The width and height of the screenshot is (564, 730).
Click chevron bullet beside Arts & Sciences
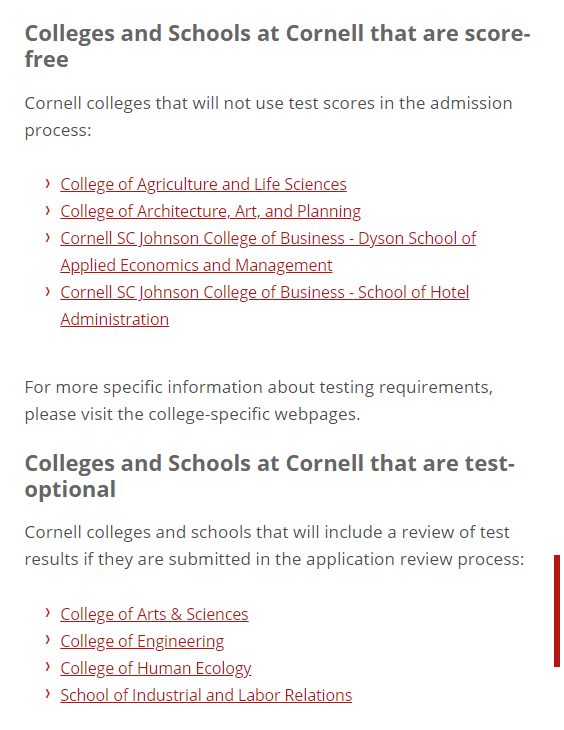click(x=48, y=613)
